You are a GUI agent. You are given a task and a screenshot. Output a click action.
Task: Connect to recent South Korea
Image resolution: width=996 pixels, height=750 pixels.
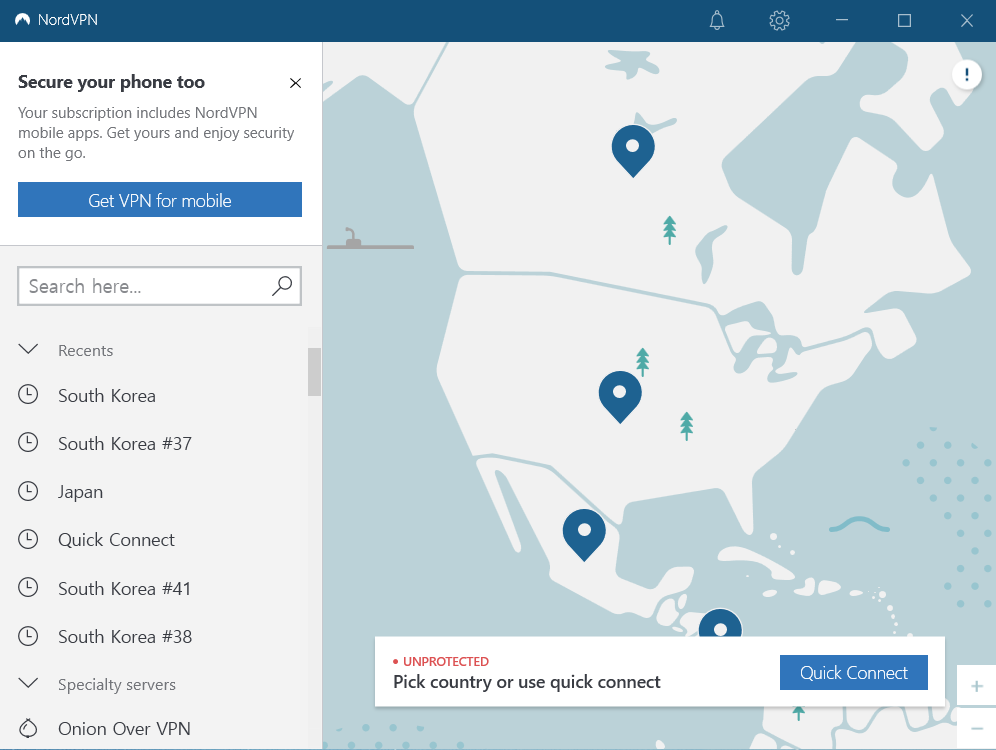(x=107, y=396)
